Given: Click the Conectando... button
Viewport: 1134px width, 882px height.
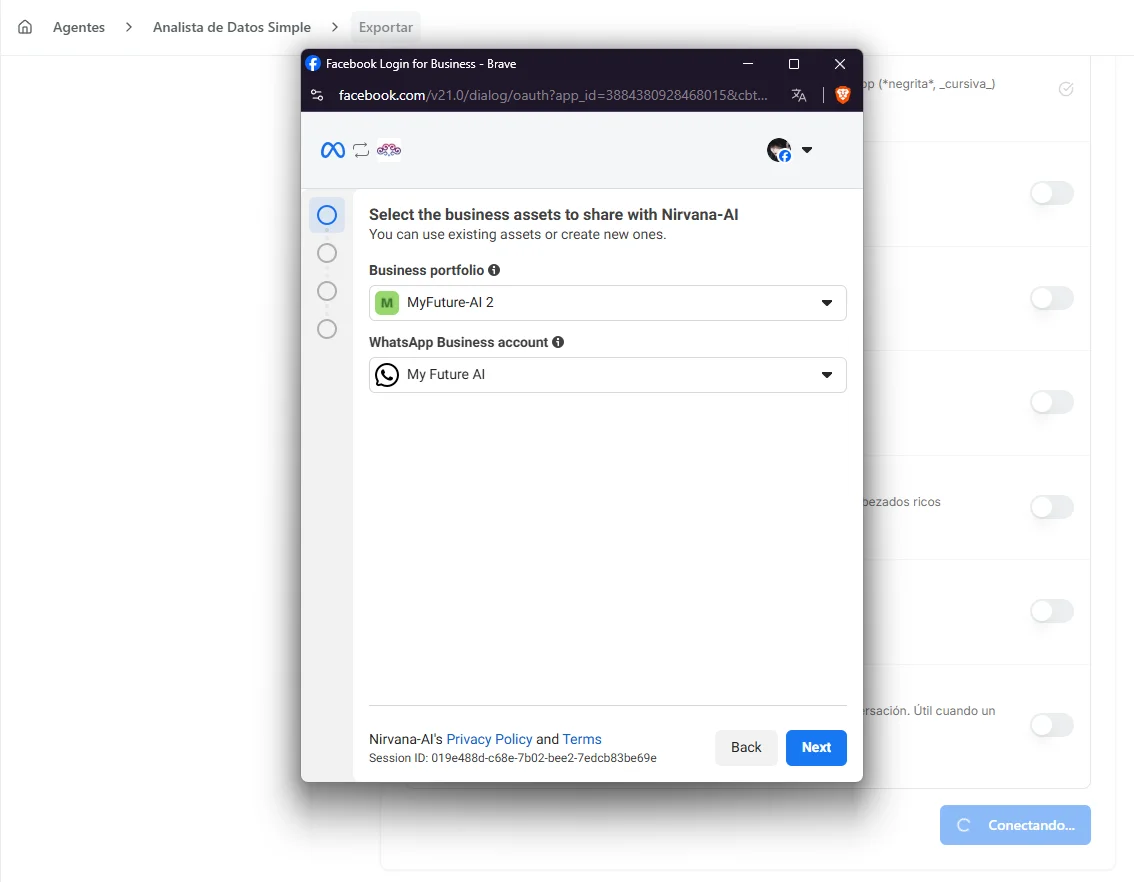Looking at the screenshot, I should [1015, 825].
